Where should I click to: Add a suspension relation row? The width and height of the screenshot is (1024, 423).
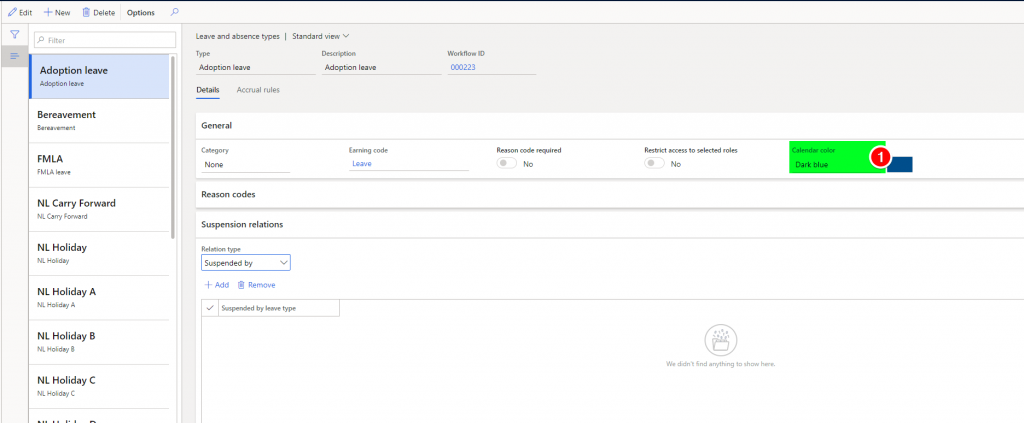point(216,285)
